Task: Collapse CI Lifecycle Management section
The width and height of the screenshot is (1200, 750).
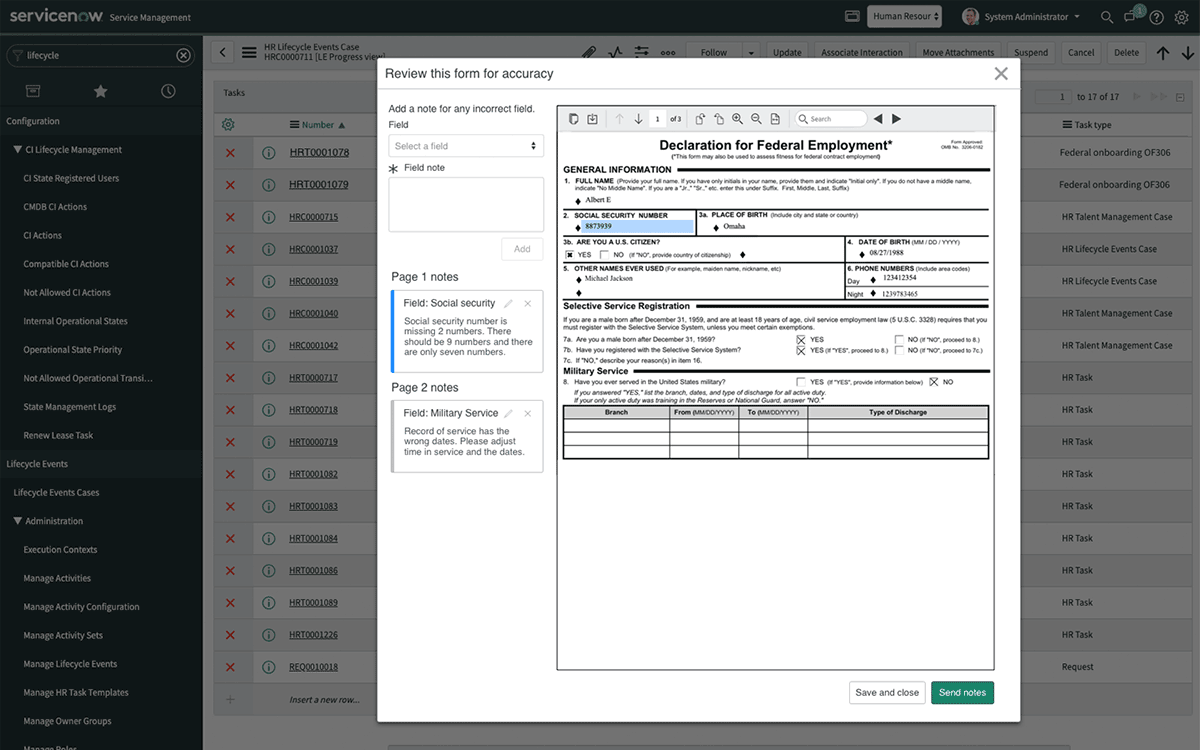Action: (x=18, y=150)
